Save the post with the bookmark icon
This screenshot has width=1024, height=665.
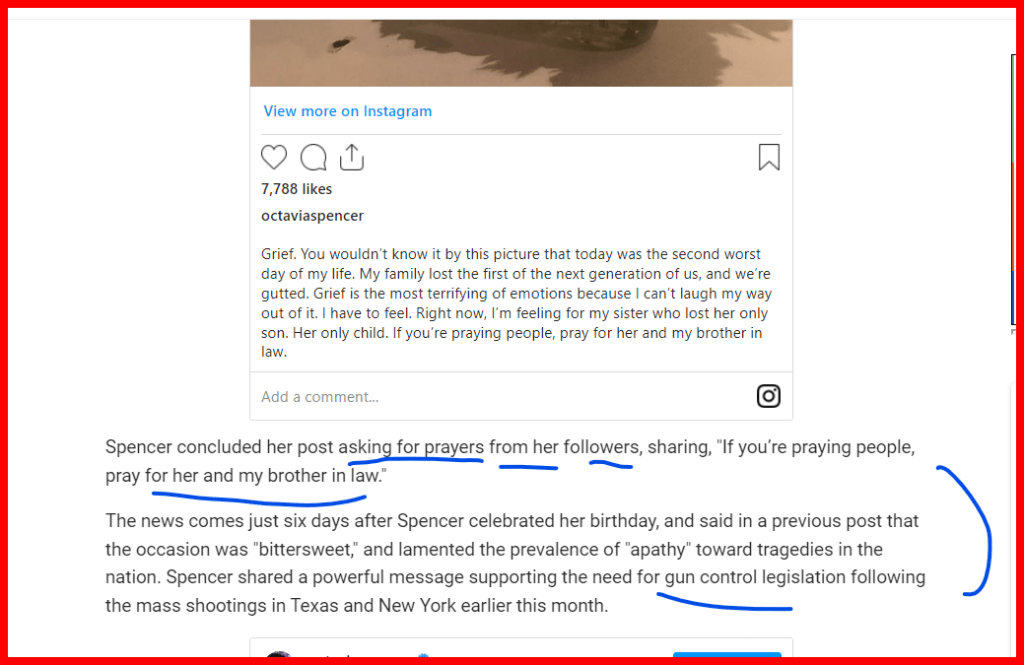pos(768,157)
